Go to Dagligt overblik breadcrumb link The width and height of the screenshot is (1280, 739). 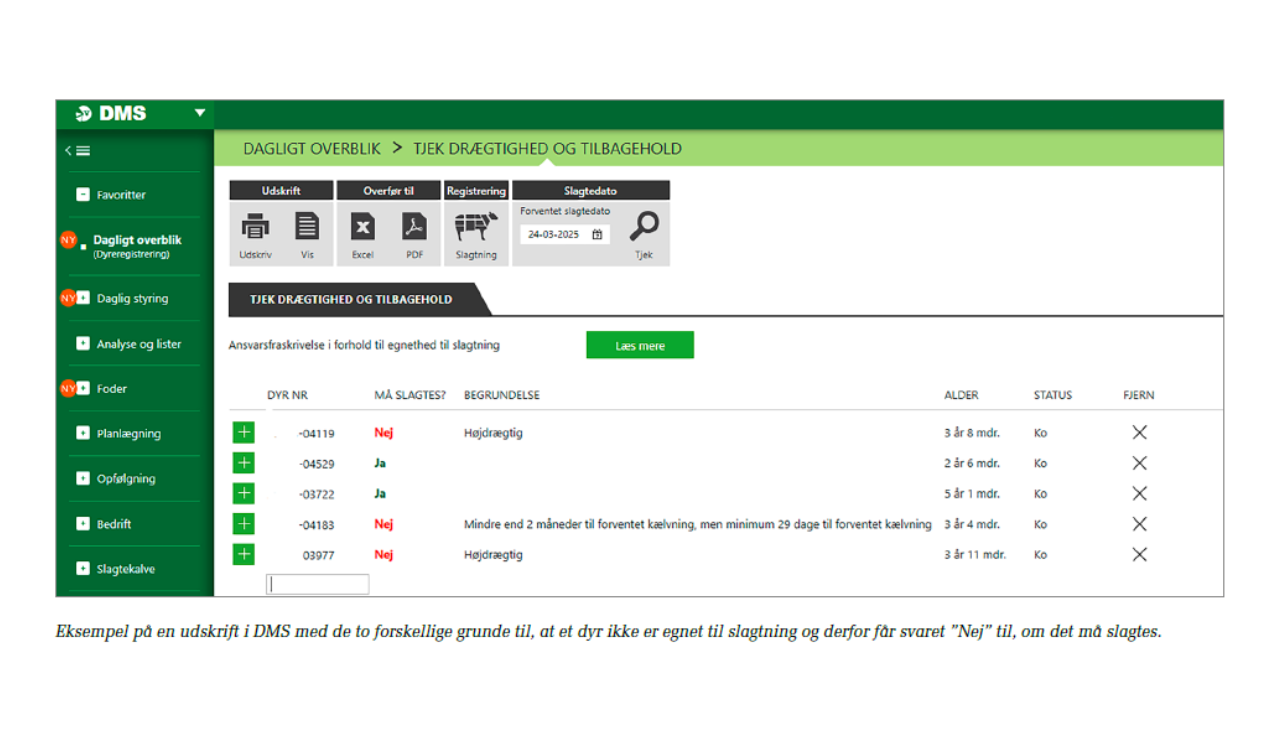pyautogui.click(x=312, y=148)
